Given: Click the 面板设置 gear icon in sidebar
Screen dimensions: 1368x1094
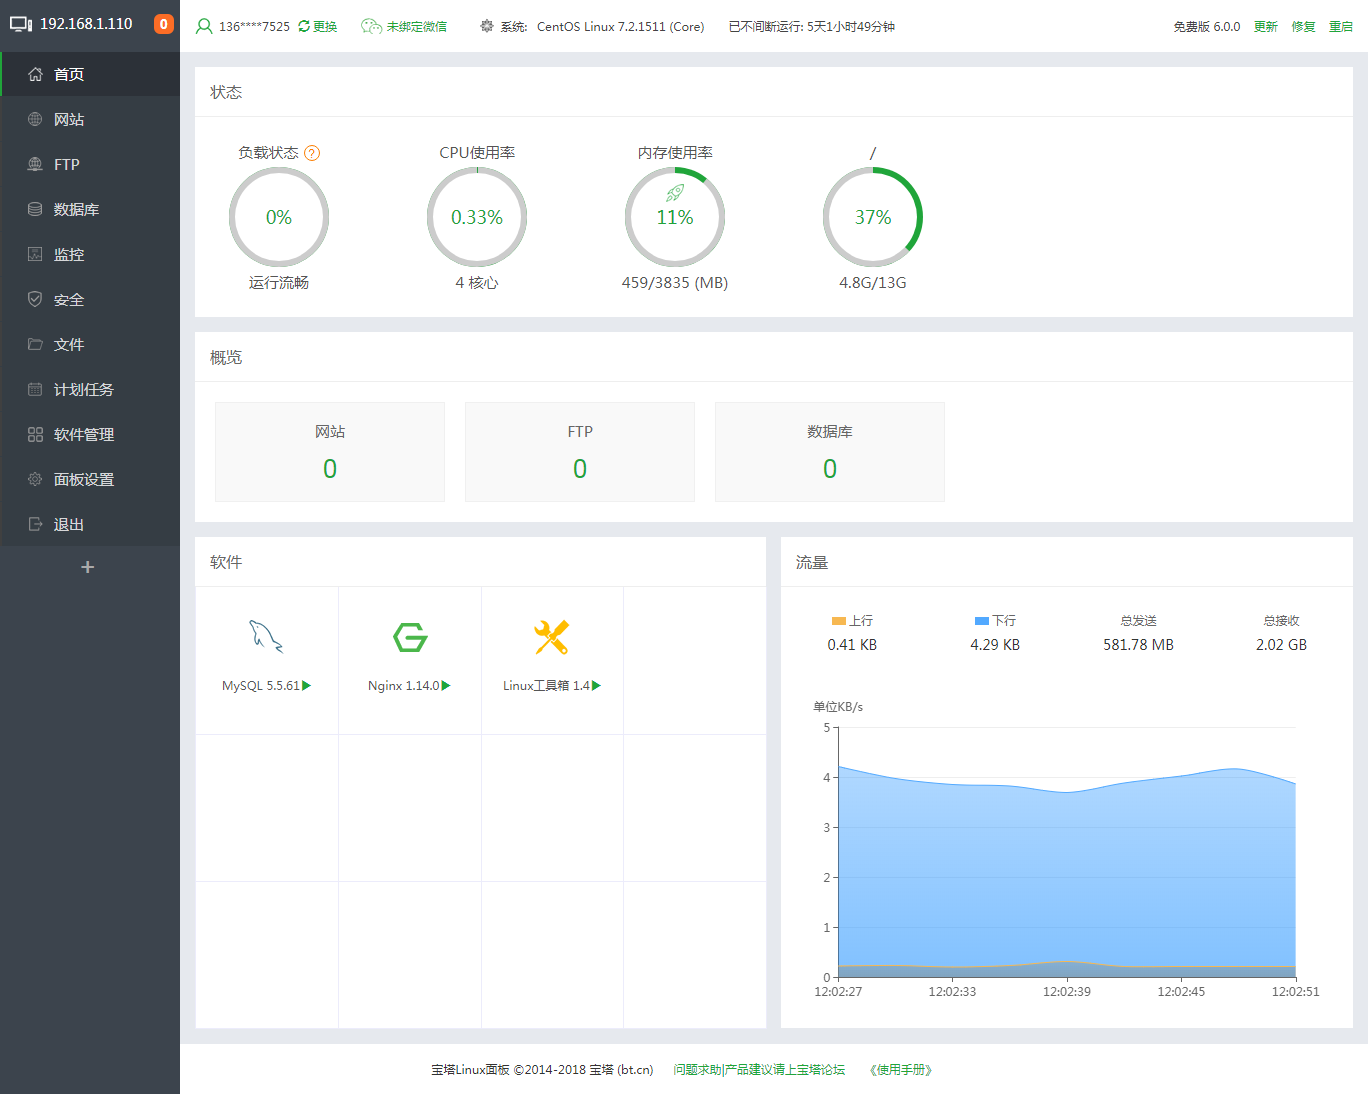Looking at the screenshot, I should [35, 479].
